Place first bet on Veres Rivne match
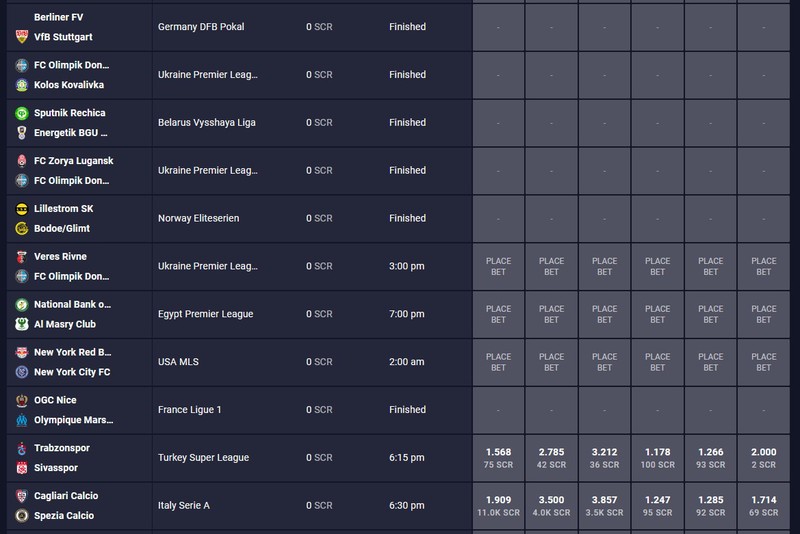 click(x=498, y=266)
